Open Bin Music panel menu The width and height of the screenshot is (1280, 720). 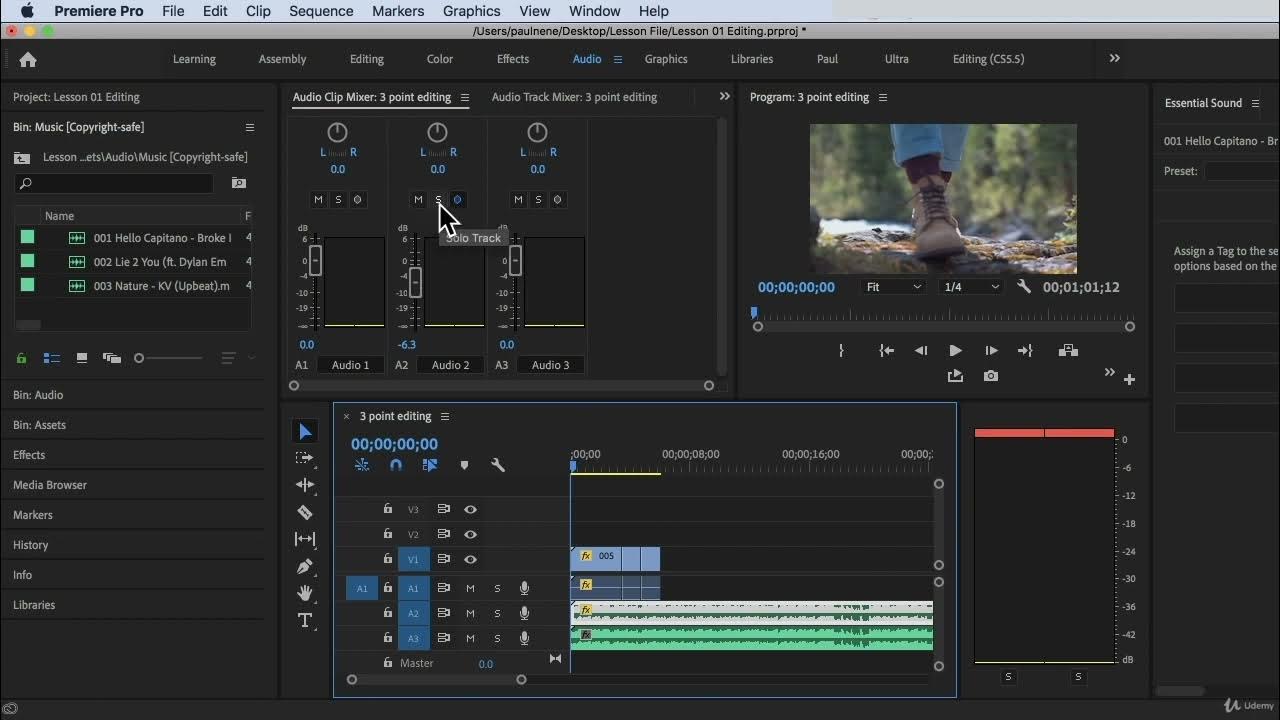click(x=250, y=127)
